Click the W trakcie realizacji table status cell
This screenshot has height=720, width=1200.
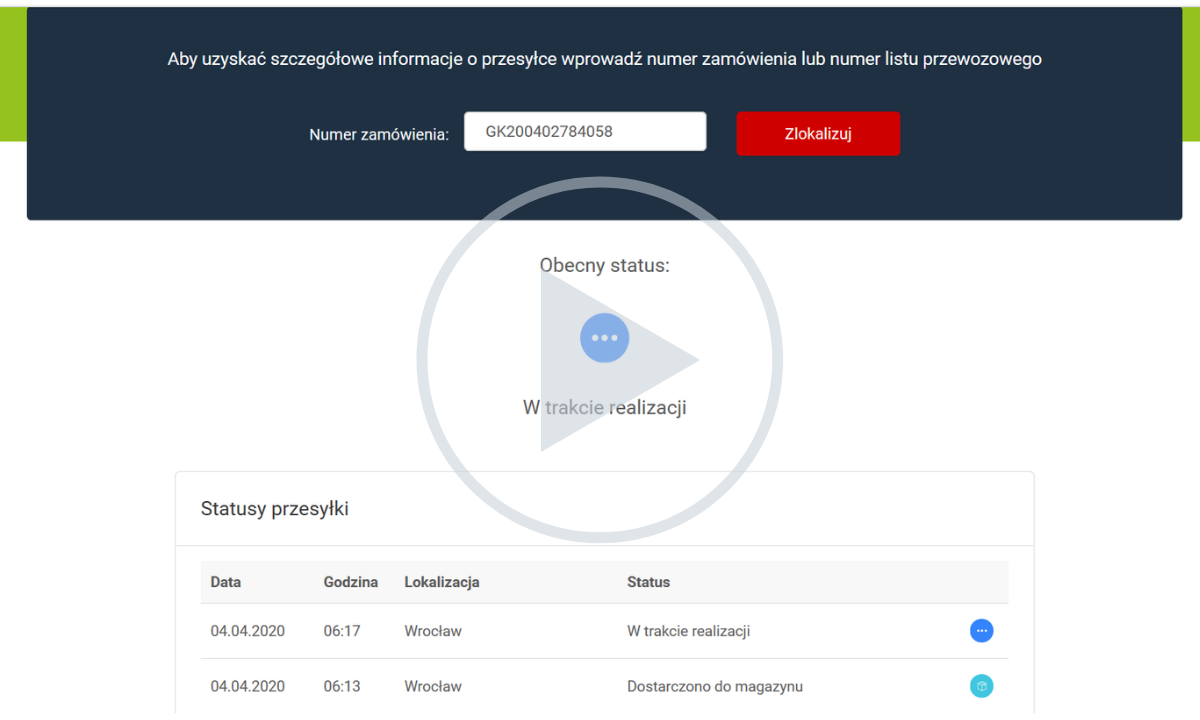[688, 631]
